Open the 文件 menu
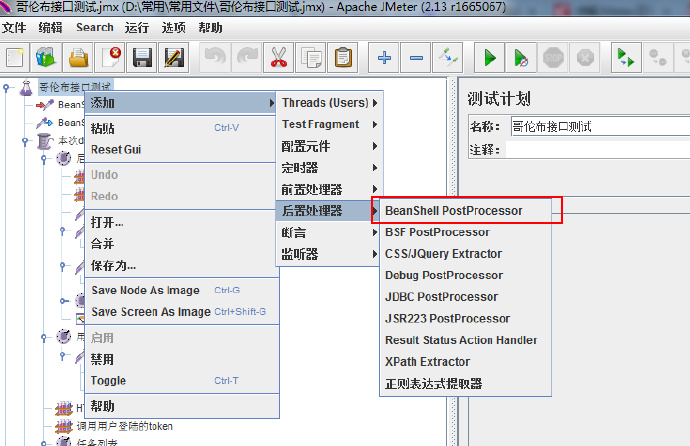This screenshot has width=690, height=446. (x=14, y=28)
